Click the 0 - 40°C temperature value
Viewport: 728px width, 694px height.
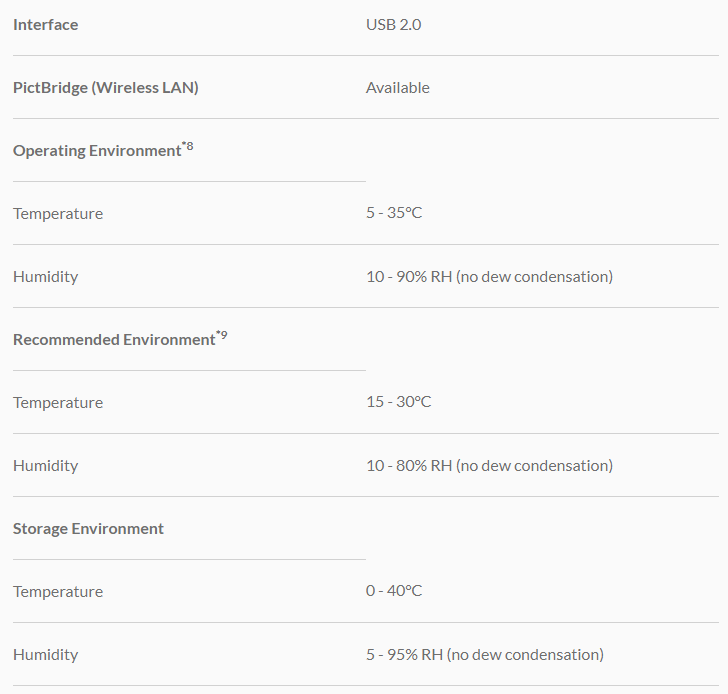click(393, 591)
